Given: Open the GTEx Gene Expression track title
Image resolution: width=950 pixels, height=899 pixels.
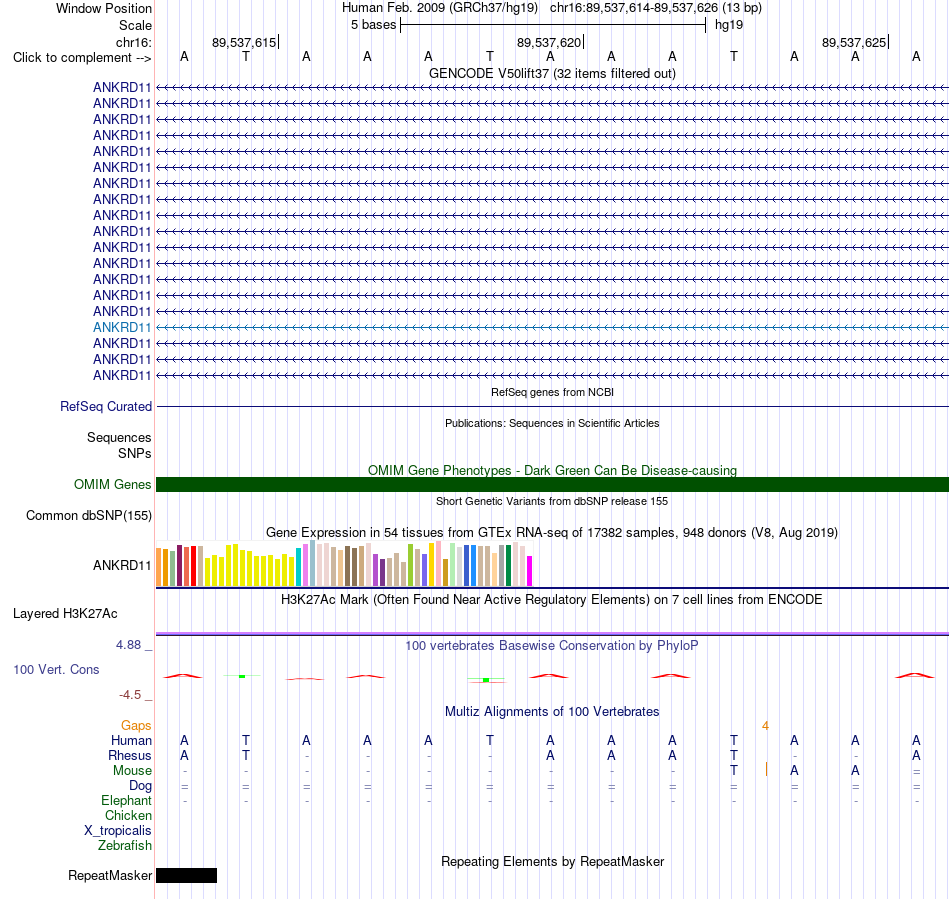Looking at the screenshot, I should click(x=552, y=532).
